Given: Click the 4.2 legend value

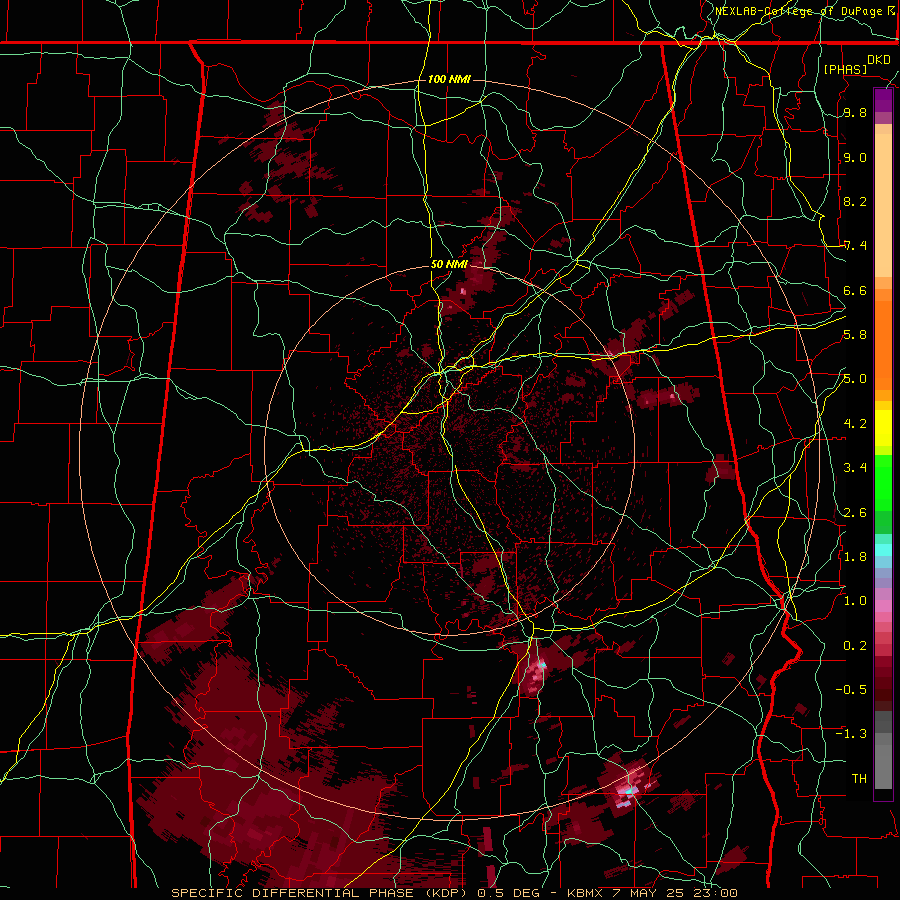Looking at the screenshot, I should pyautogui.click(x=855, y=424).
